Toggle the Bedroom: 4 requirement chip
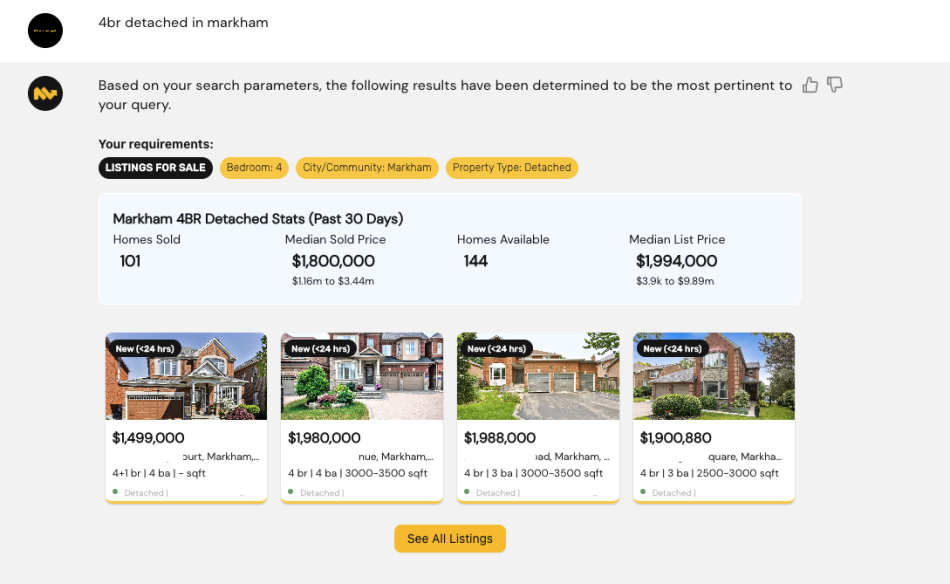 (x=254, y=168)
